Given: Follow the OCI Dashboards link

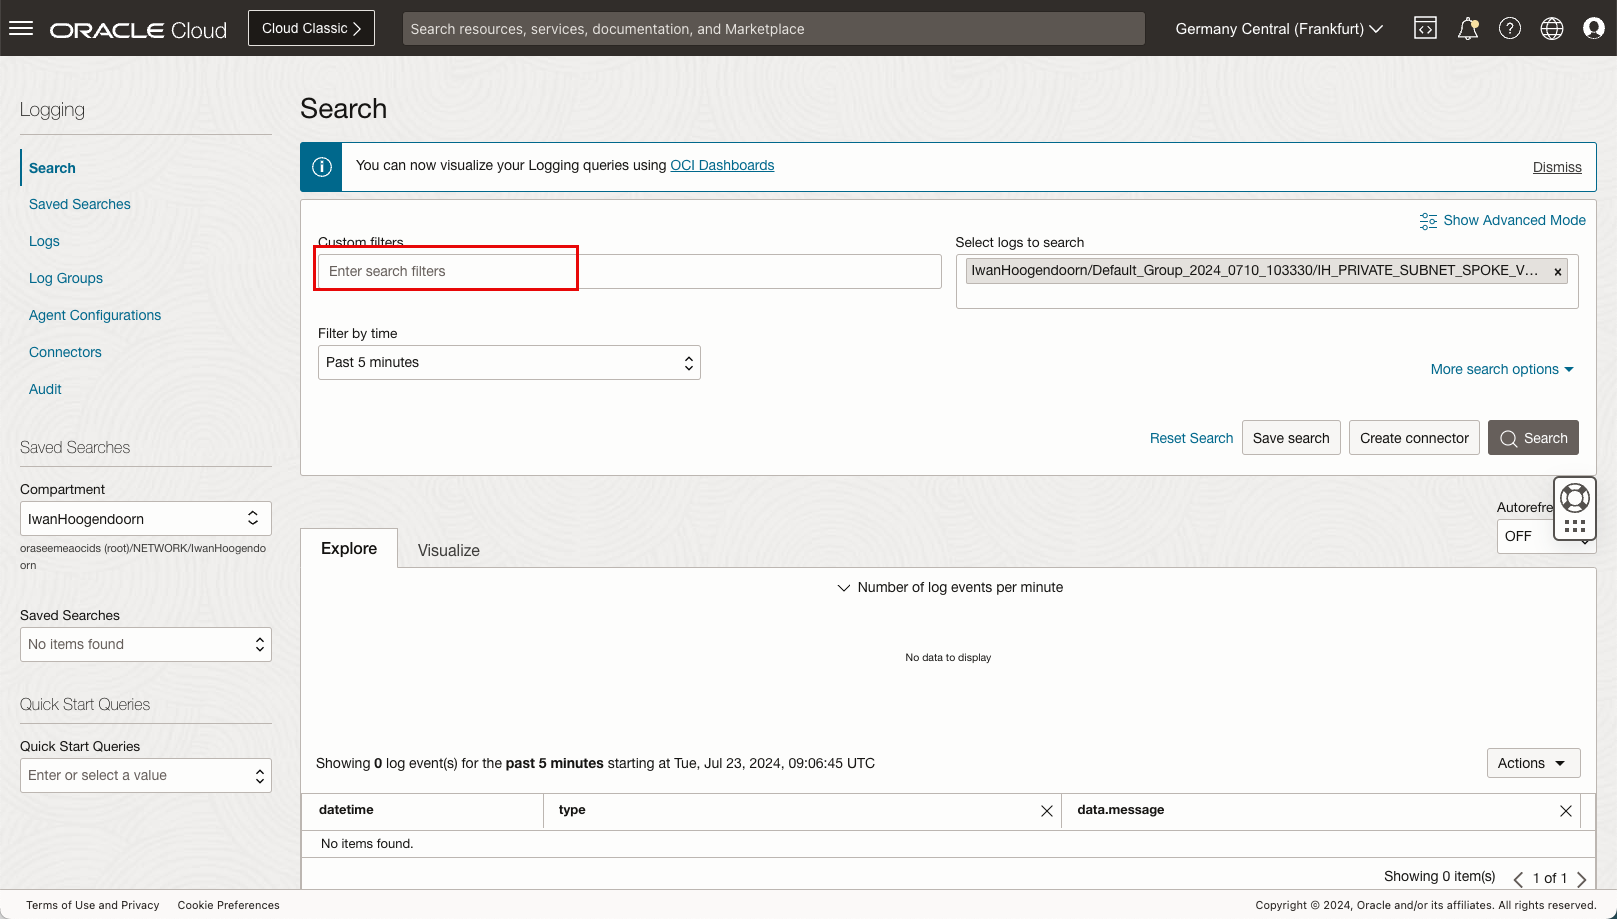Looking at the screenshot, I should (722, 165).
